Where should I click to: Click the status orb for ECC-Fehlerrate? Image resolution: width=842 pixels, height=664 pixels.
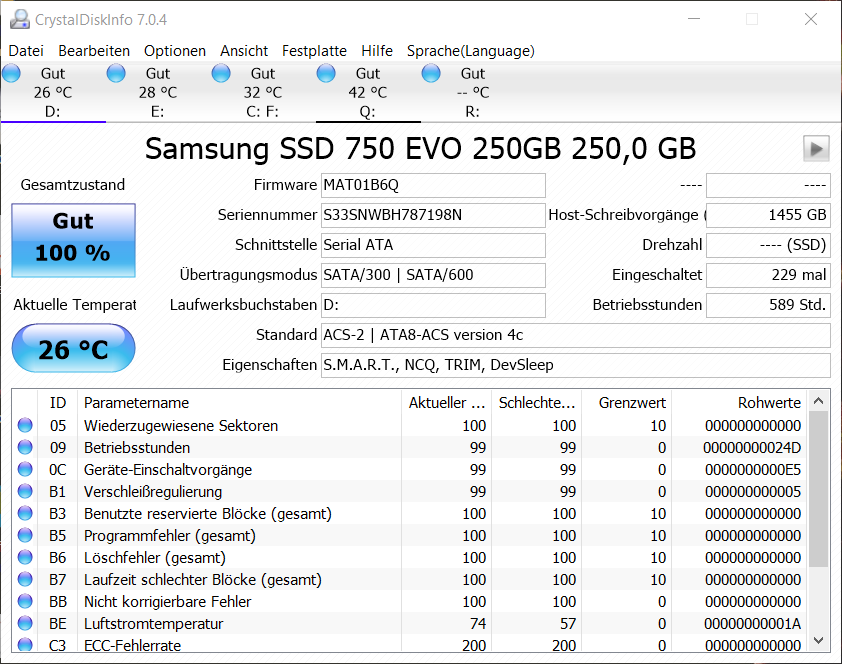click(x=25, y=644)
